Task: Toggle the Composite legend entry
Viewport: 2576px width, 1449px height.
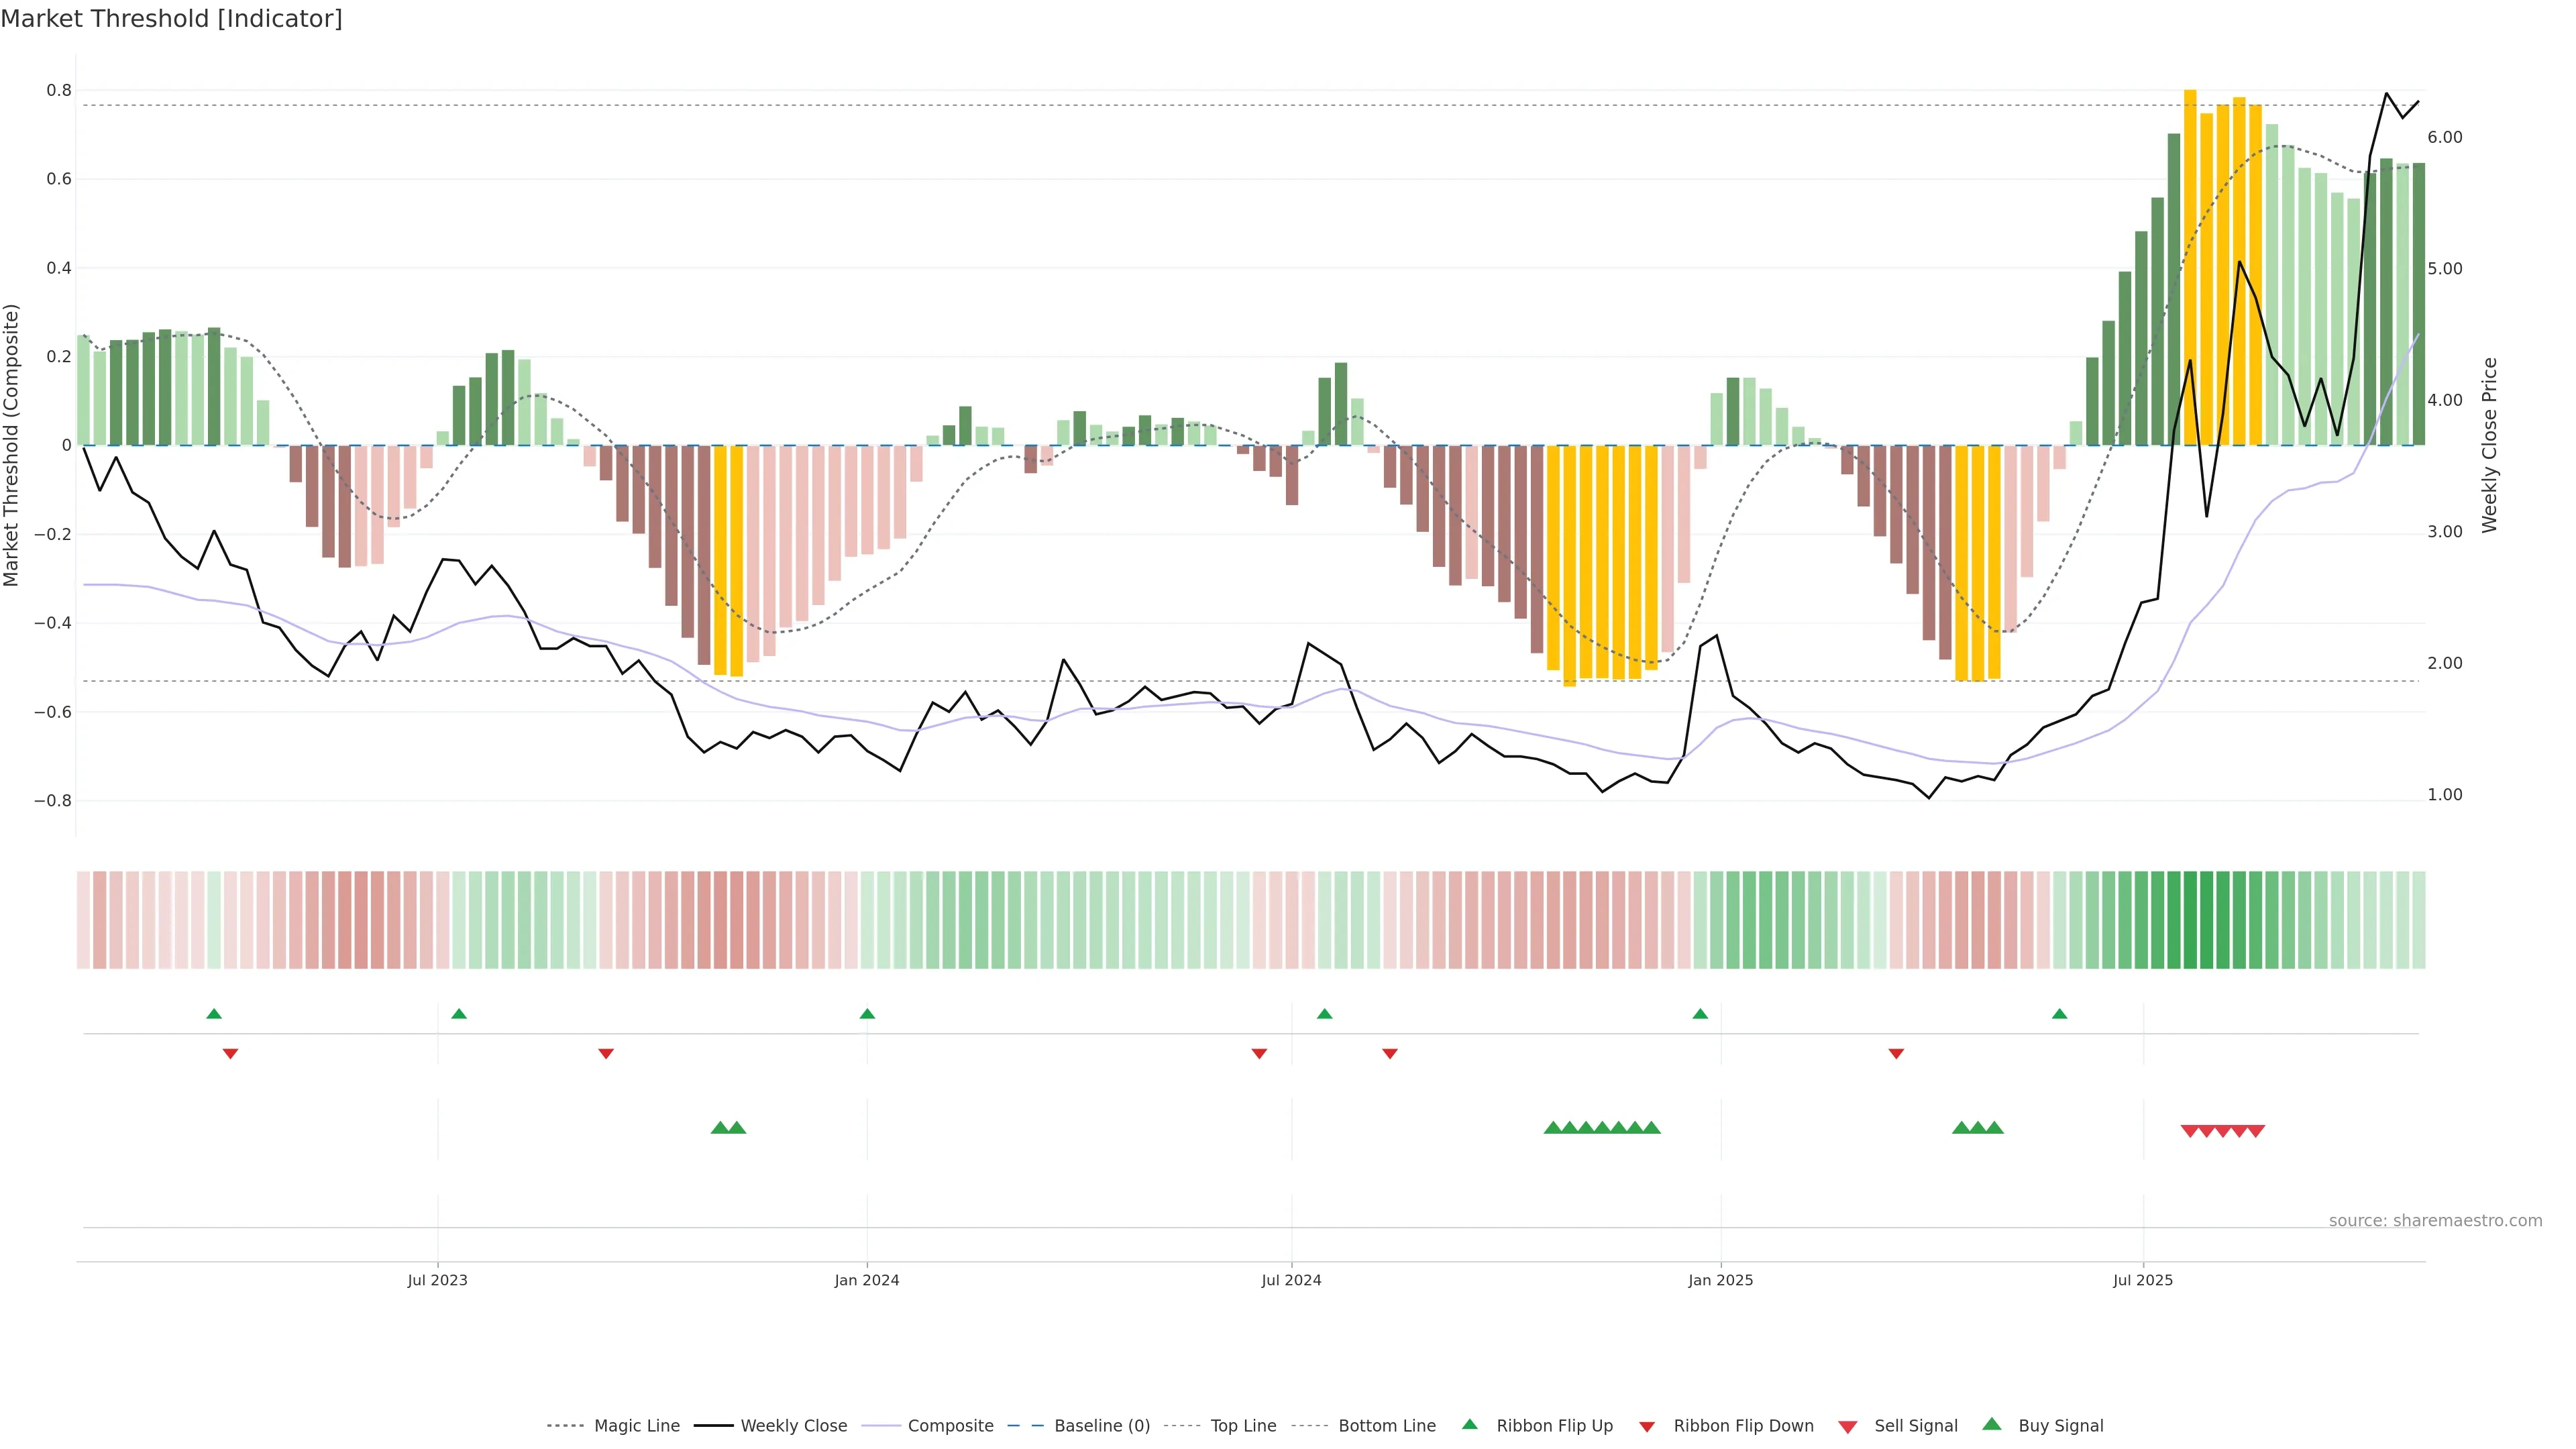Action: coord(950,1426)
